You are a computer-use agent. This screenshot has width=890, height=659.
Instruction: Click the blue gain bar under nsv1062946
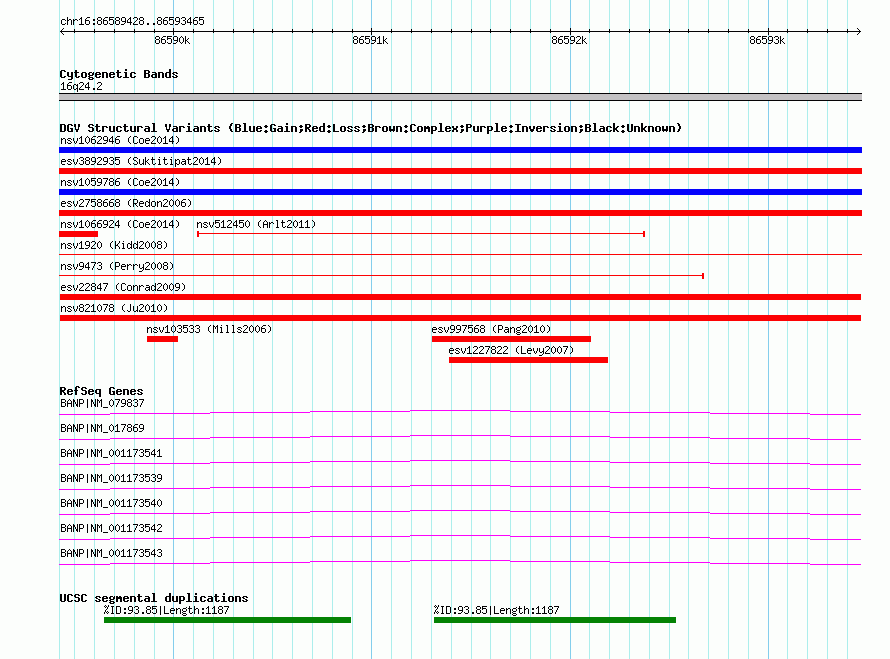click(460, 150)
